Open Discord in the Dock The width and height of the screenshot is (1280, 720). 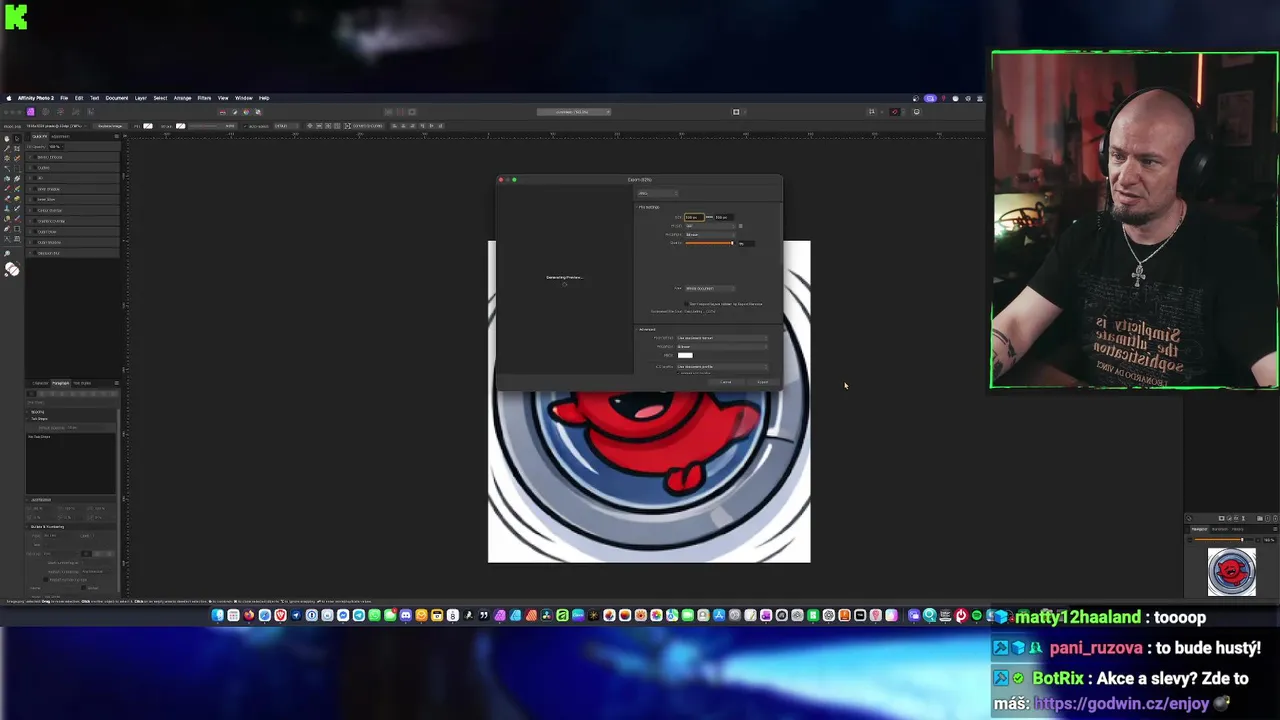pos(406,615)
